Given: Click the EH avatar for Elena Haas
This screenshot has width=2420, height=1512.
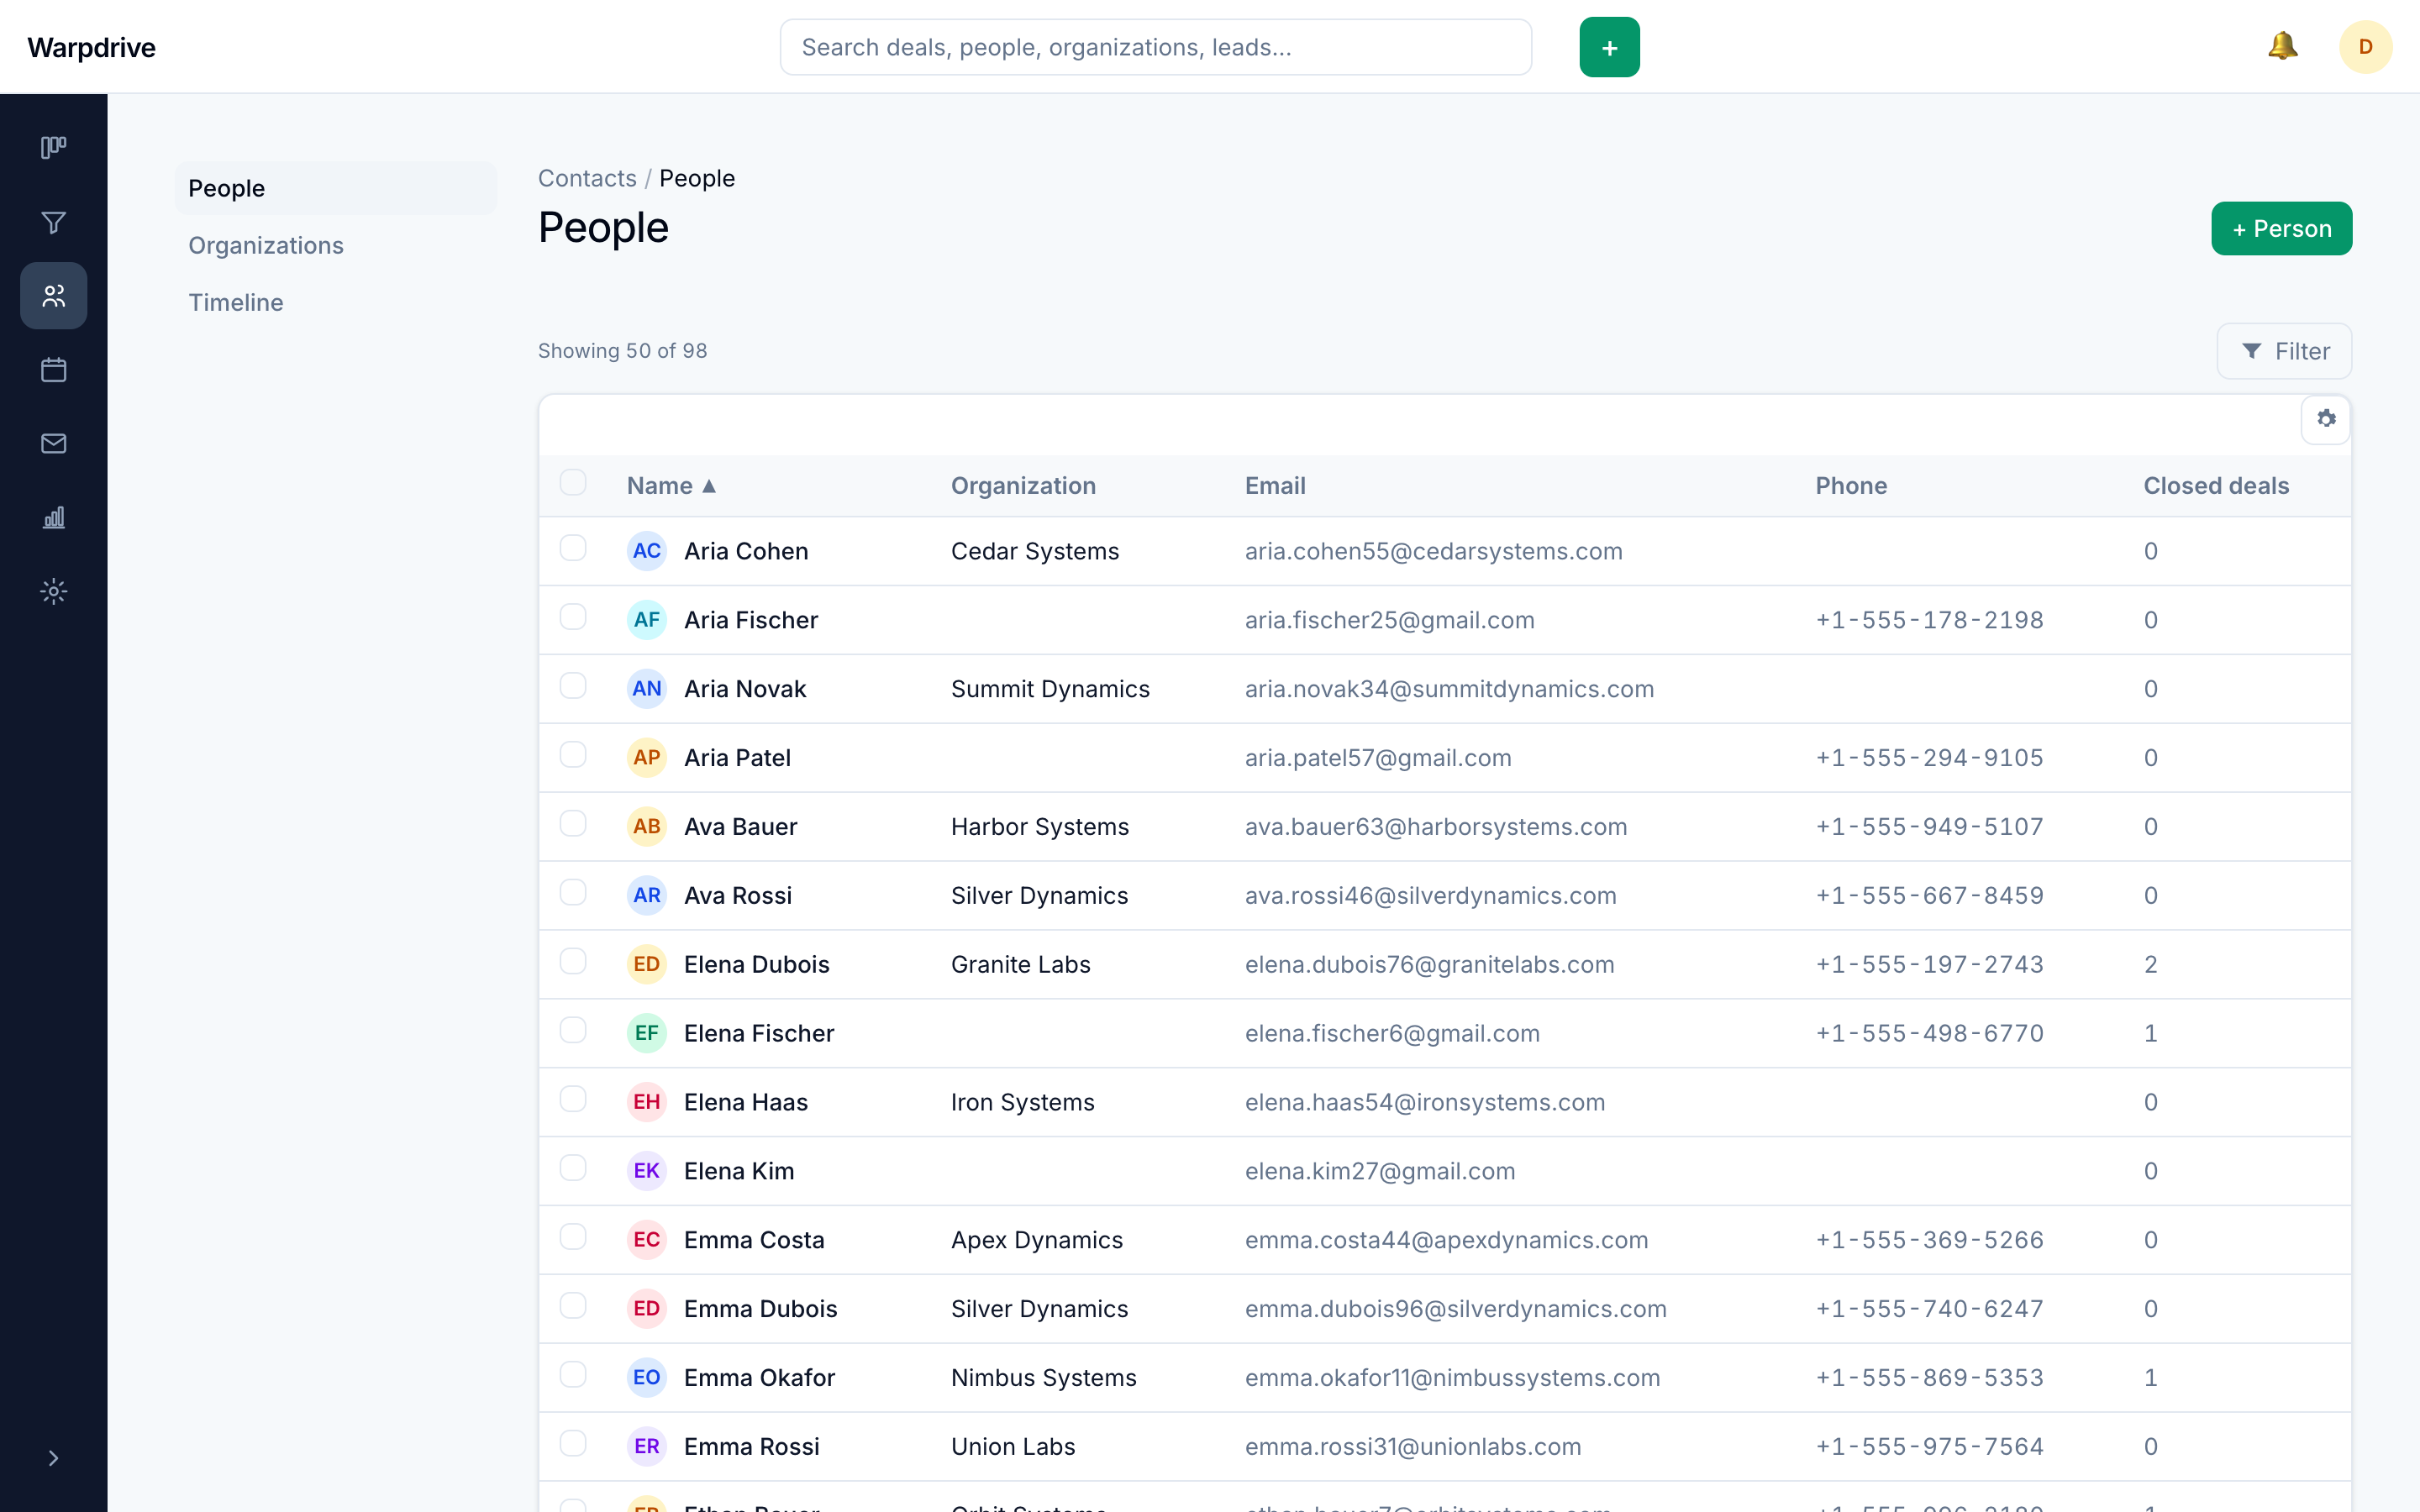Looking at the screenshot, I should pos(647,1102).
